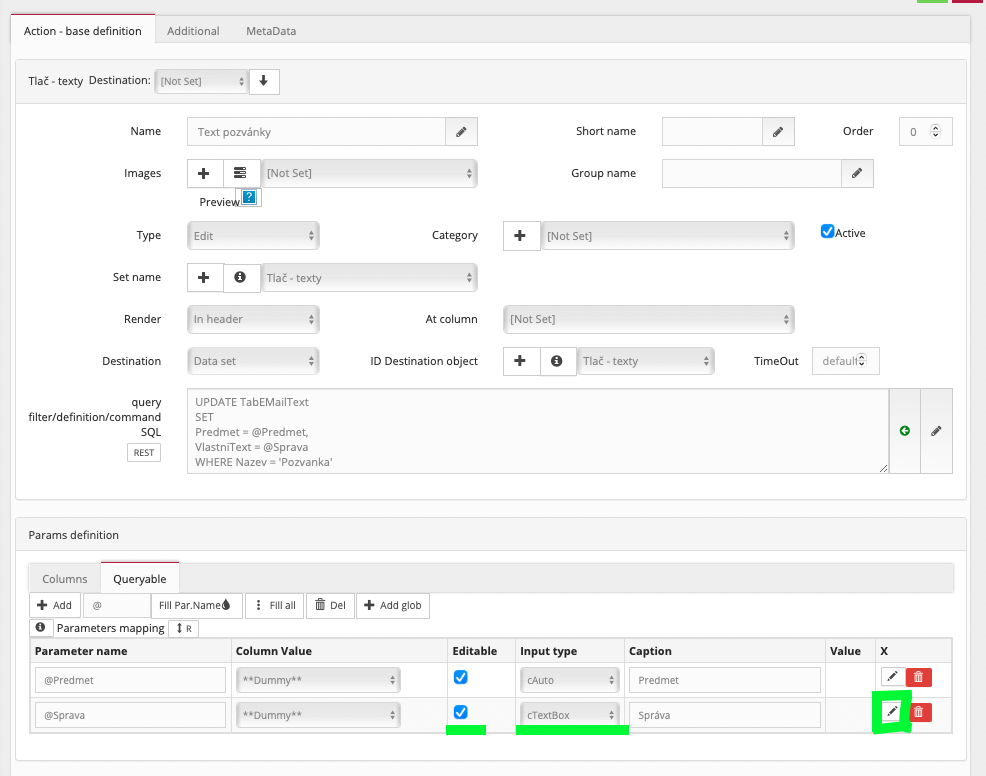Click the Order number stepper

coord(935,131)
